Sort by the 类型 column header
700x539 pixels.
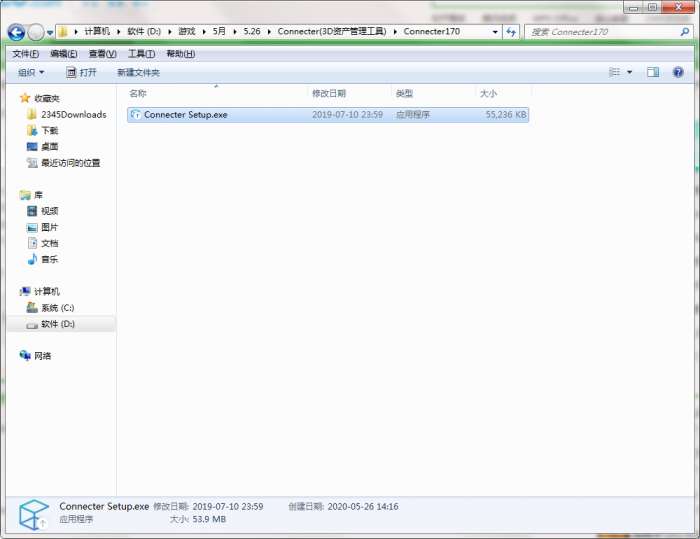pyautogui.click(x=404, y=93)
